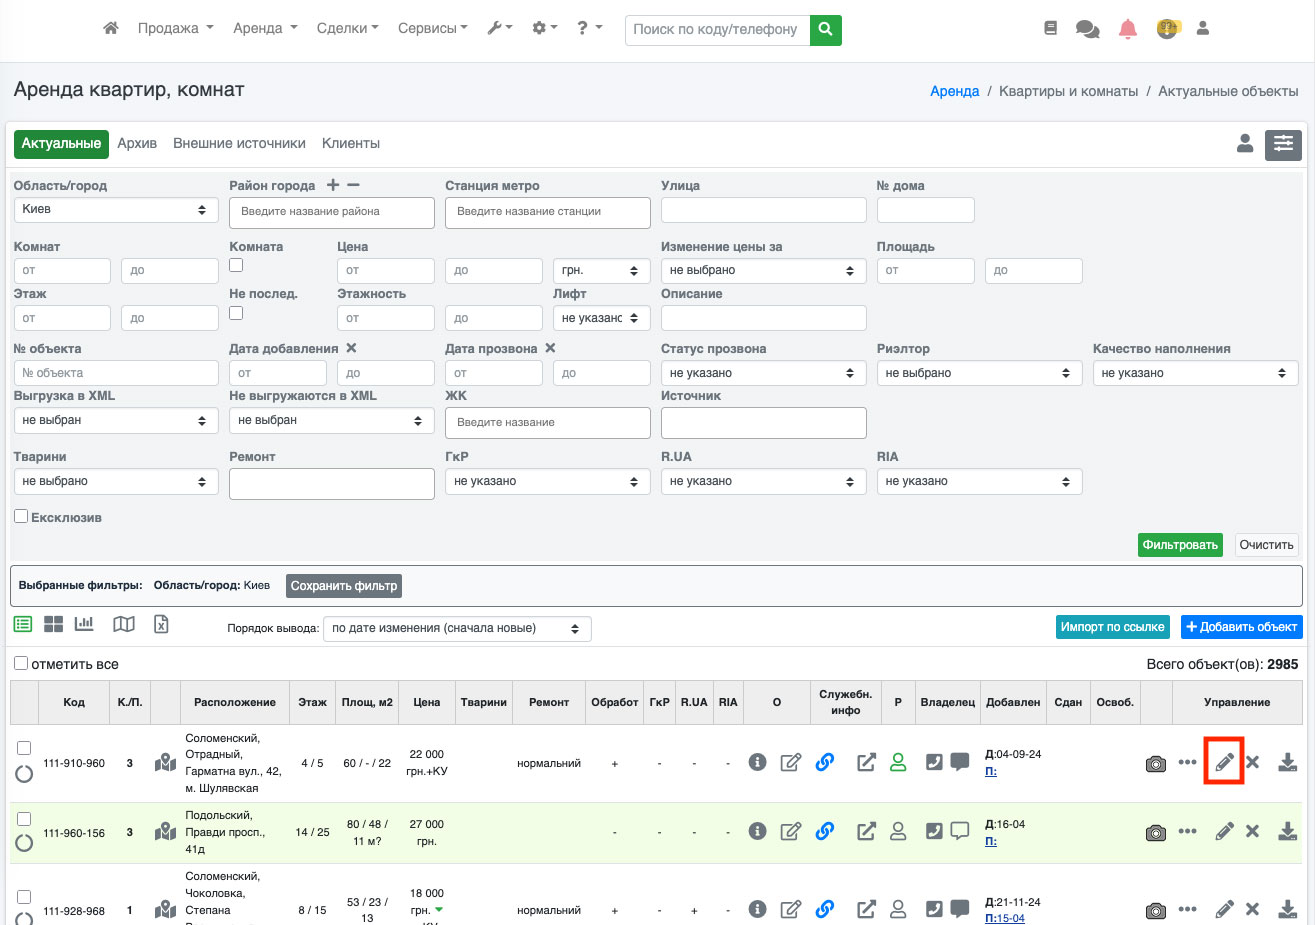1315x925 pixels.
Task: Click the download icon for listing 111-910-960
Action: 1287,762
